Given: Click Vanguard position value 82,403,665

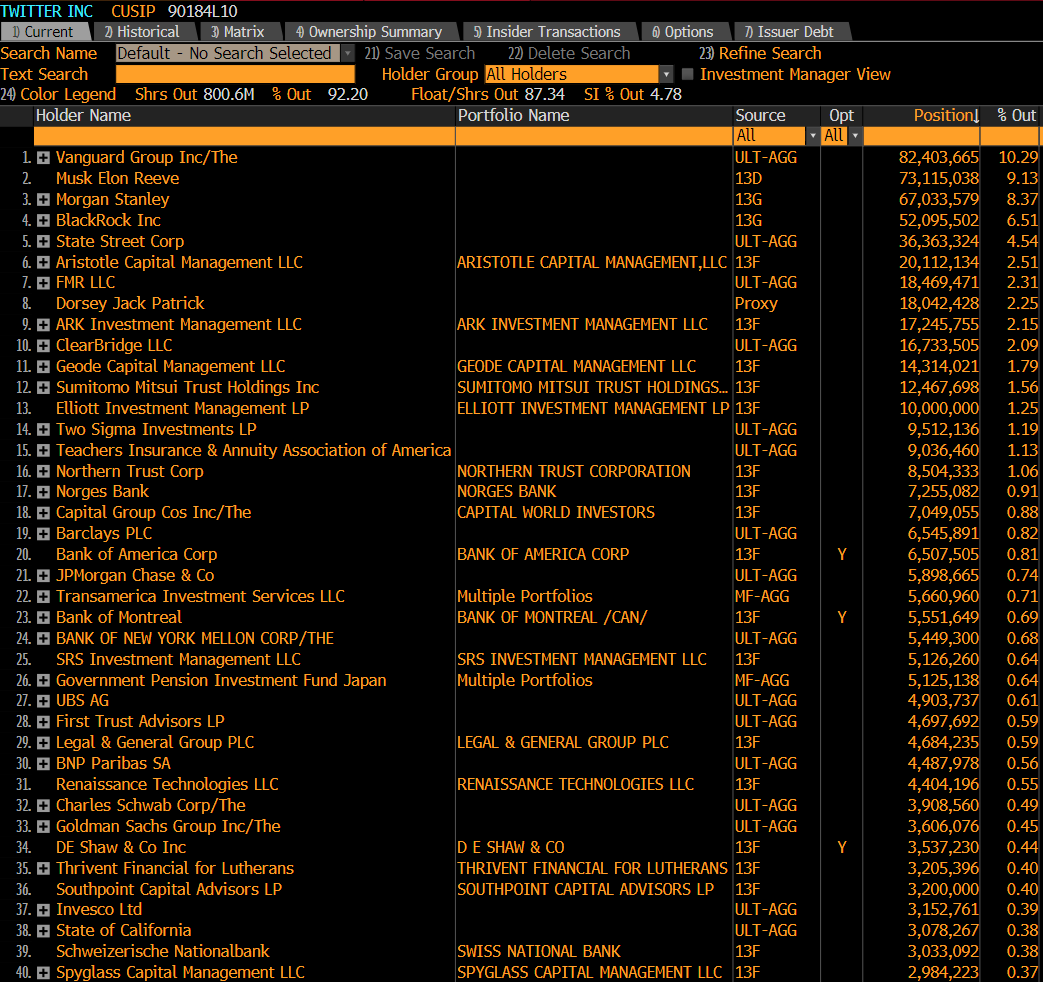Looking at the screenshot, I should click(939, 158).
